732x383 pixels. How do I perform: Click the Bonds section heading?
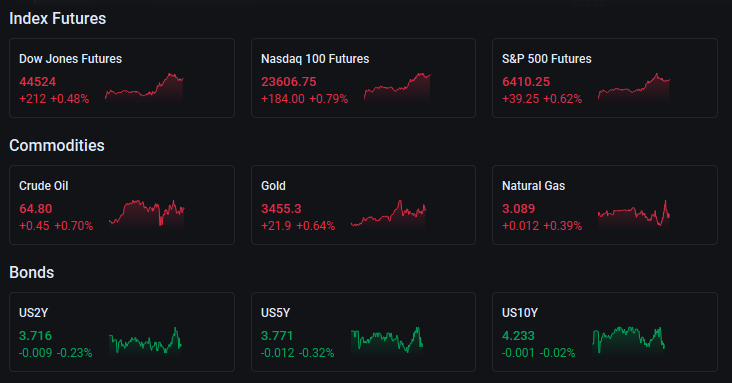[x=32, y=273]
